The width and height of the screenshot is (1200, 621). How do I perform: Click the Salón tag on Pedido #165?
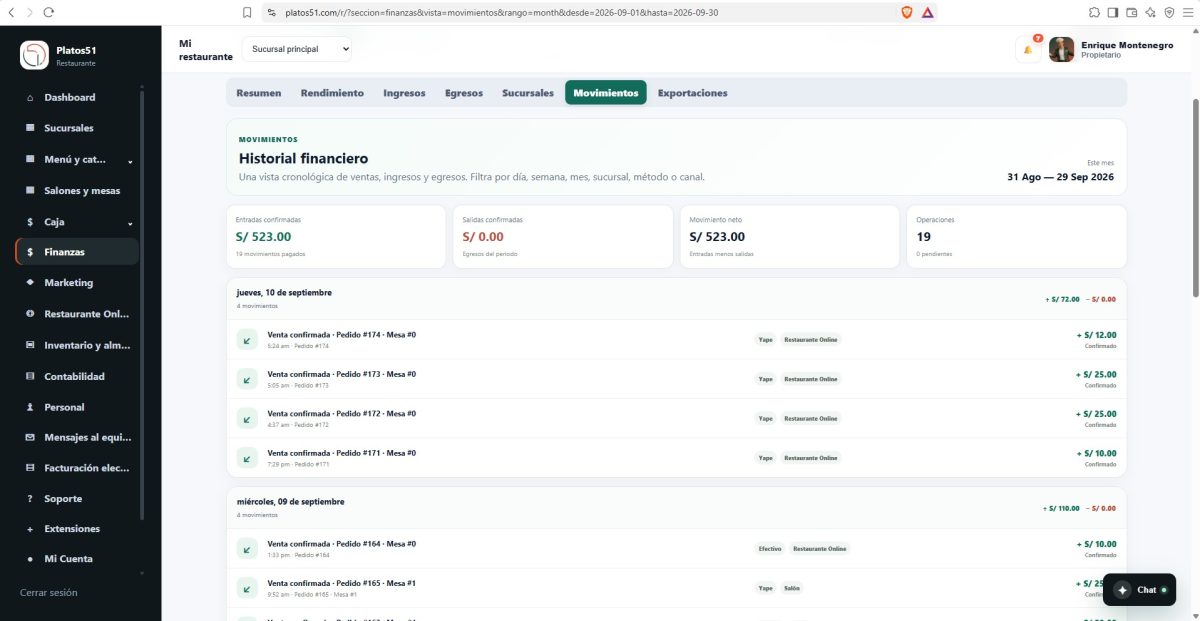click(x=792, y=588)
